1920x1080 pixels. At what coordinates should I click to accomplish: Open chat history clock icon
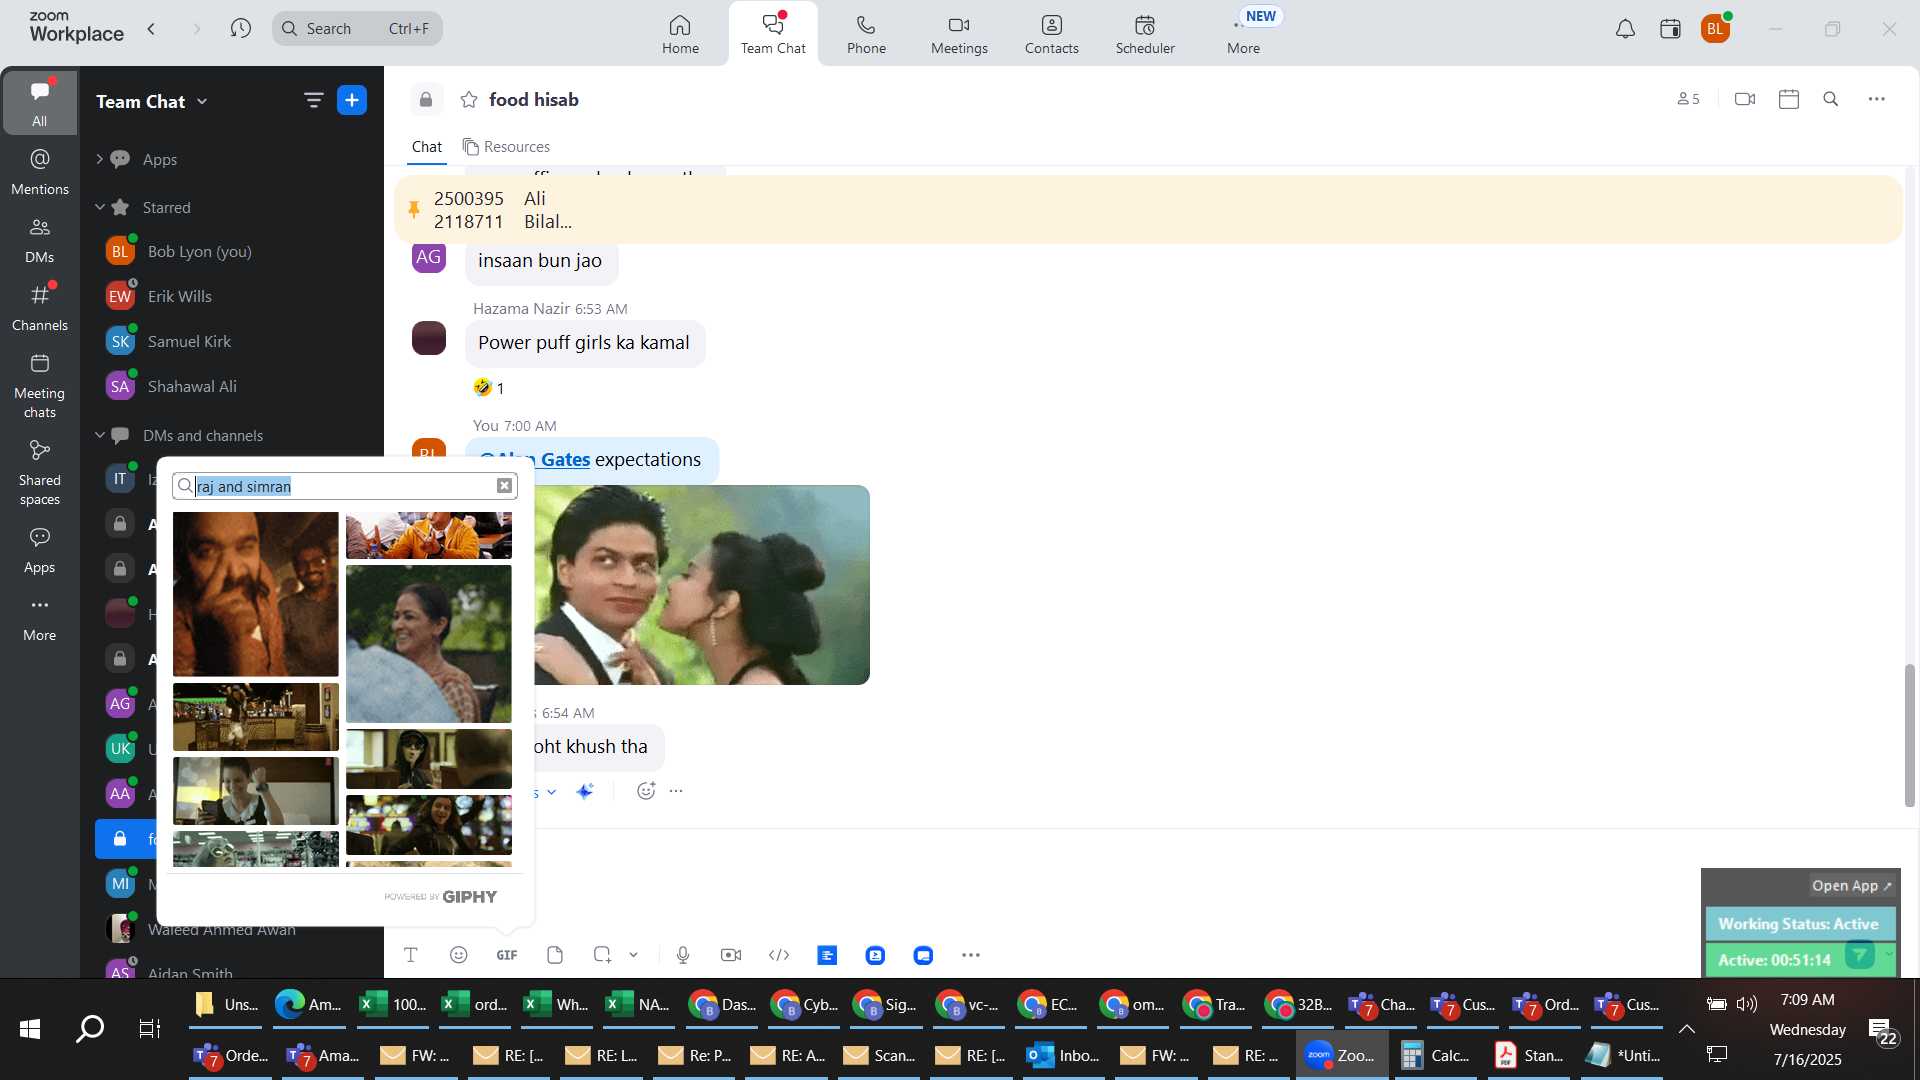coord(240,28)
